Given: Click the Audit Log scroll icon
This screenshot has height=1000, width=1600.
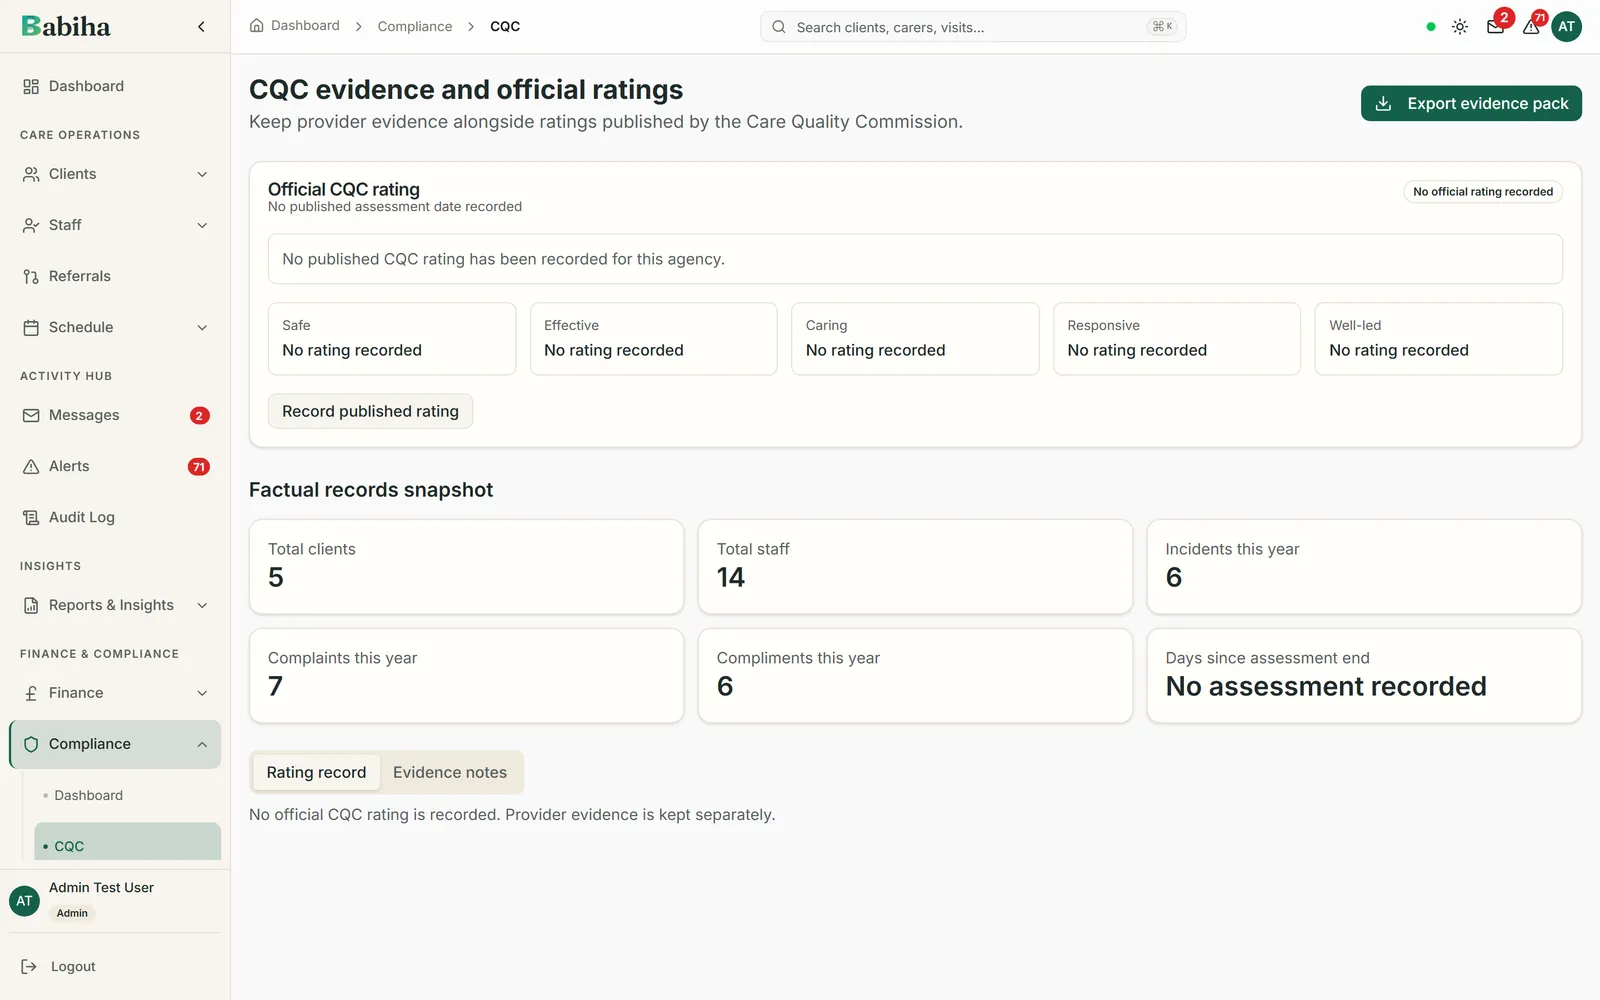Looking at the screenshot, I should [x=31, y=517].
